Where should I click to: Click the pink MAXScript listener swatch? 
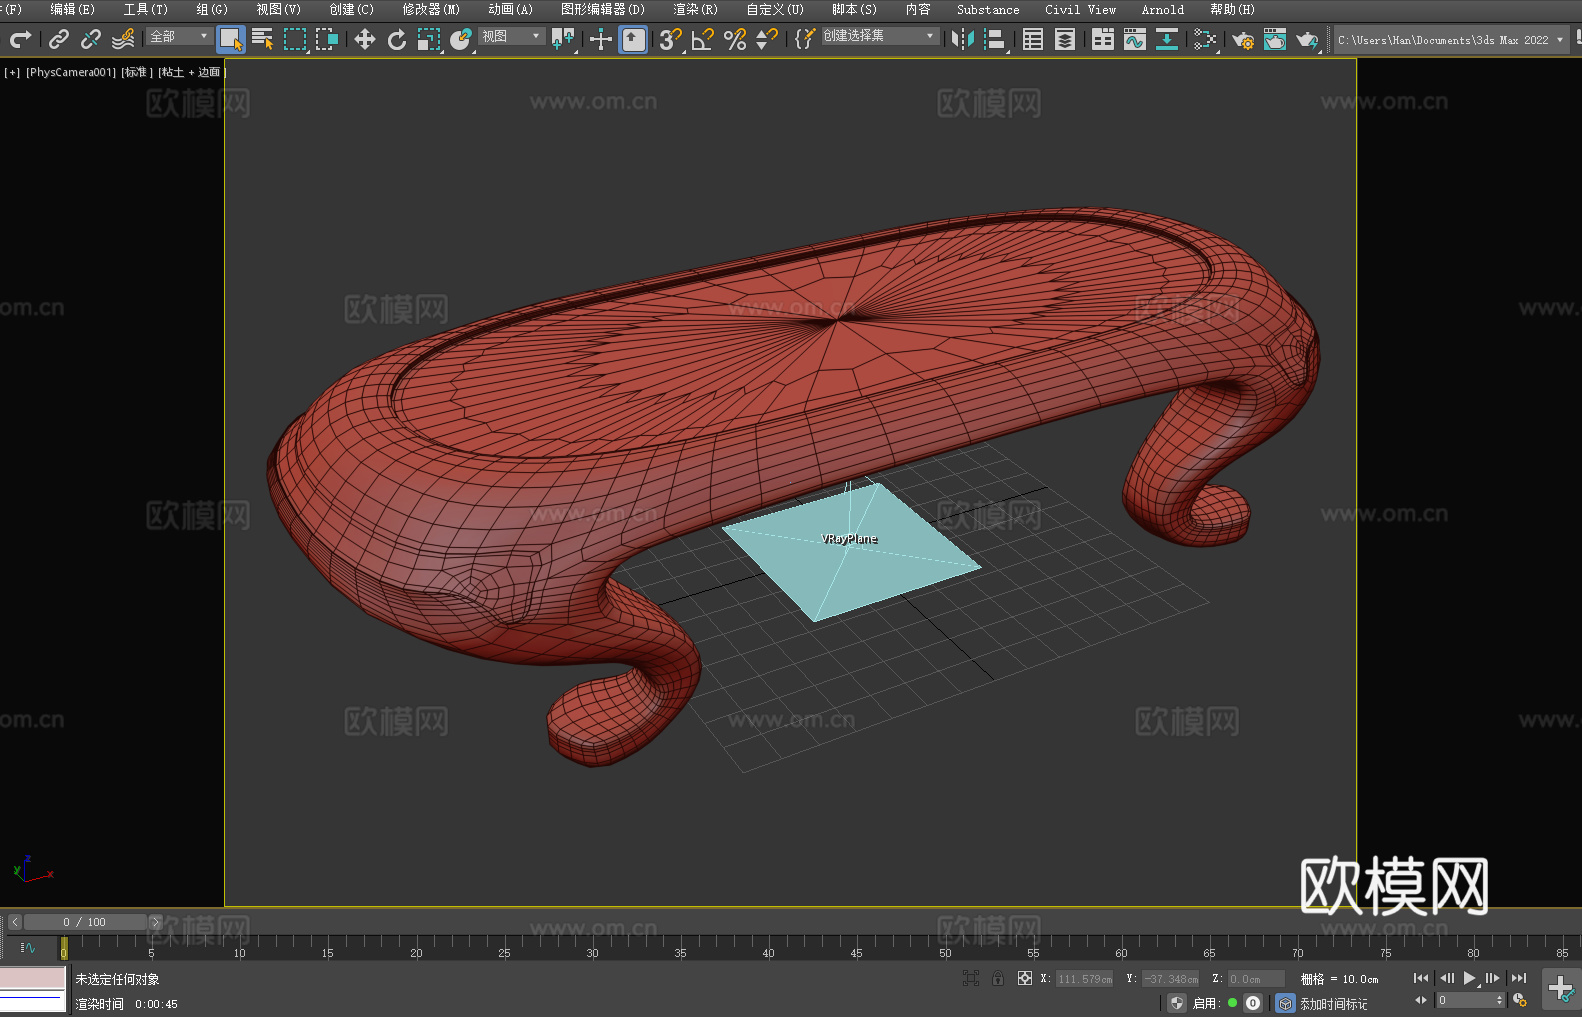[33, 977]
